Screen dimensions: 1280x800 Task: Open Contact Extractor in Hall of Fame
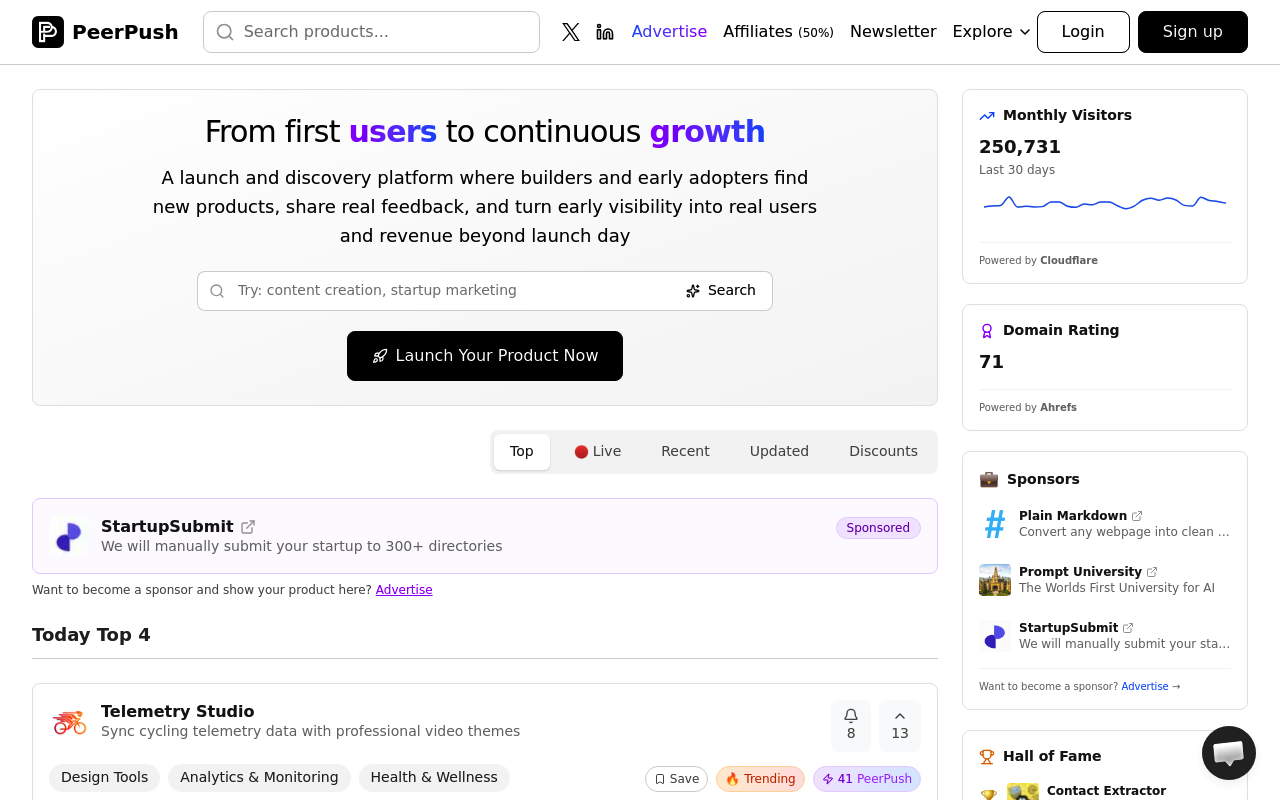pos(1106,791)
